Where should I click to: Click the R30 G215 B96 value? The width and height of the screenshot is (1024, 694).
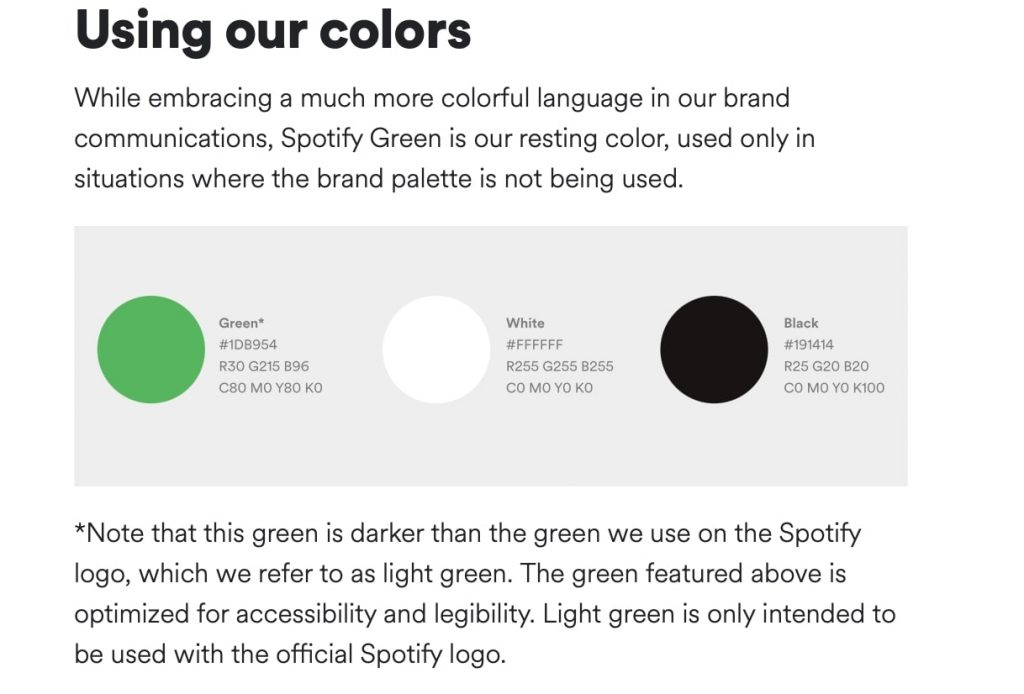point(264,366)
